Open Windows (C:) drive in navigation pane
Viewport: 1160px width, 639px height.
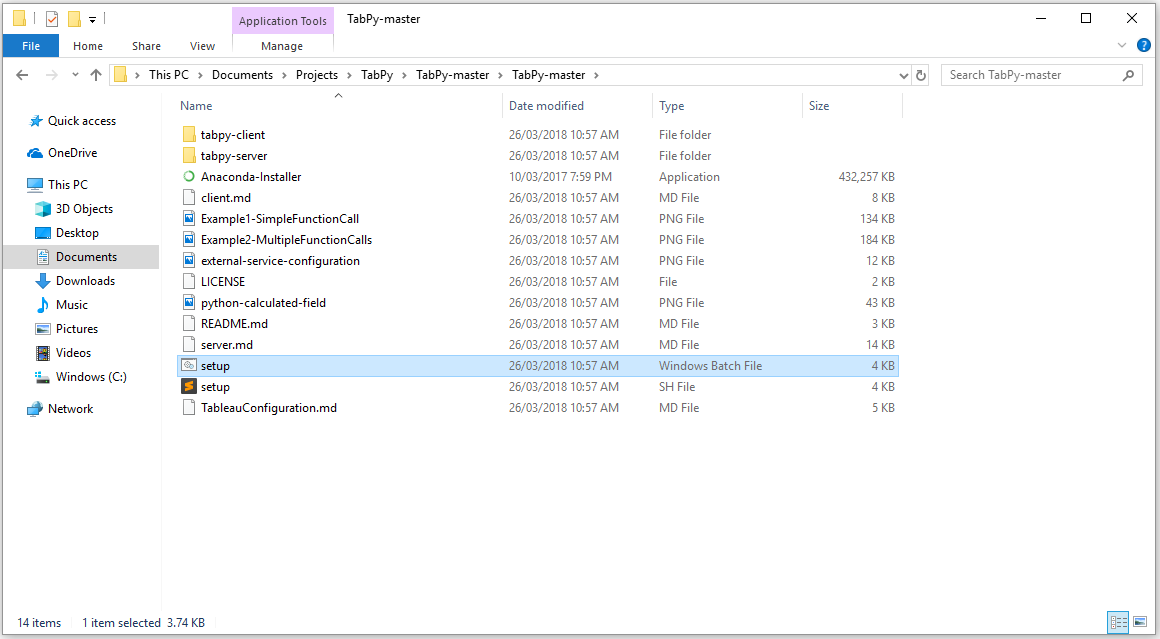click(x=91, y=377)
